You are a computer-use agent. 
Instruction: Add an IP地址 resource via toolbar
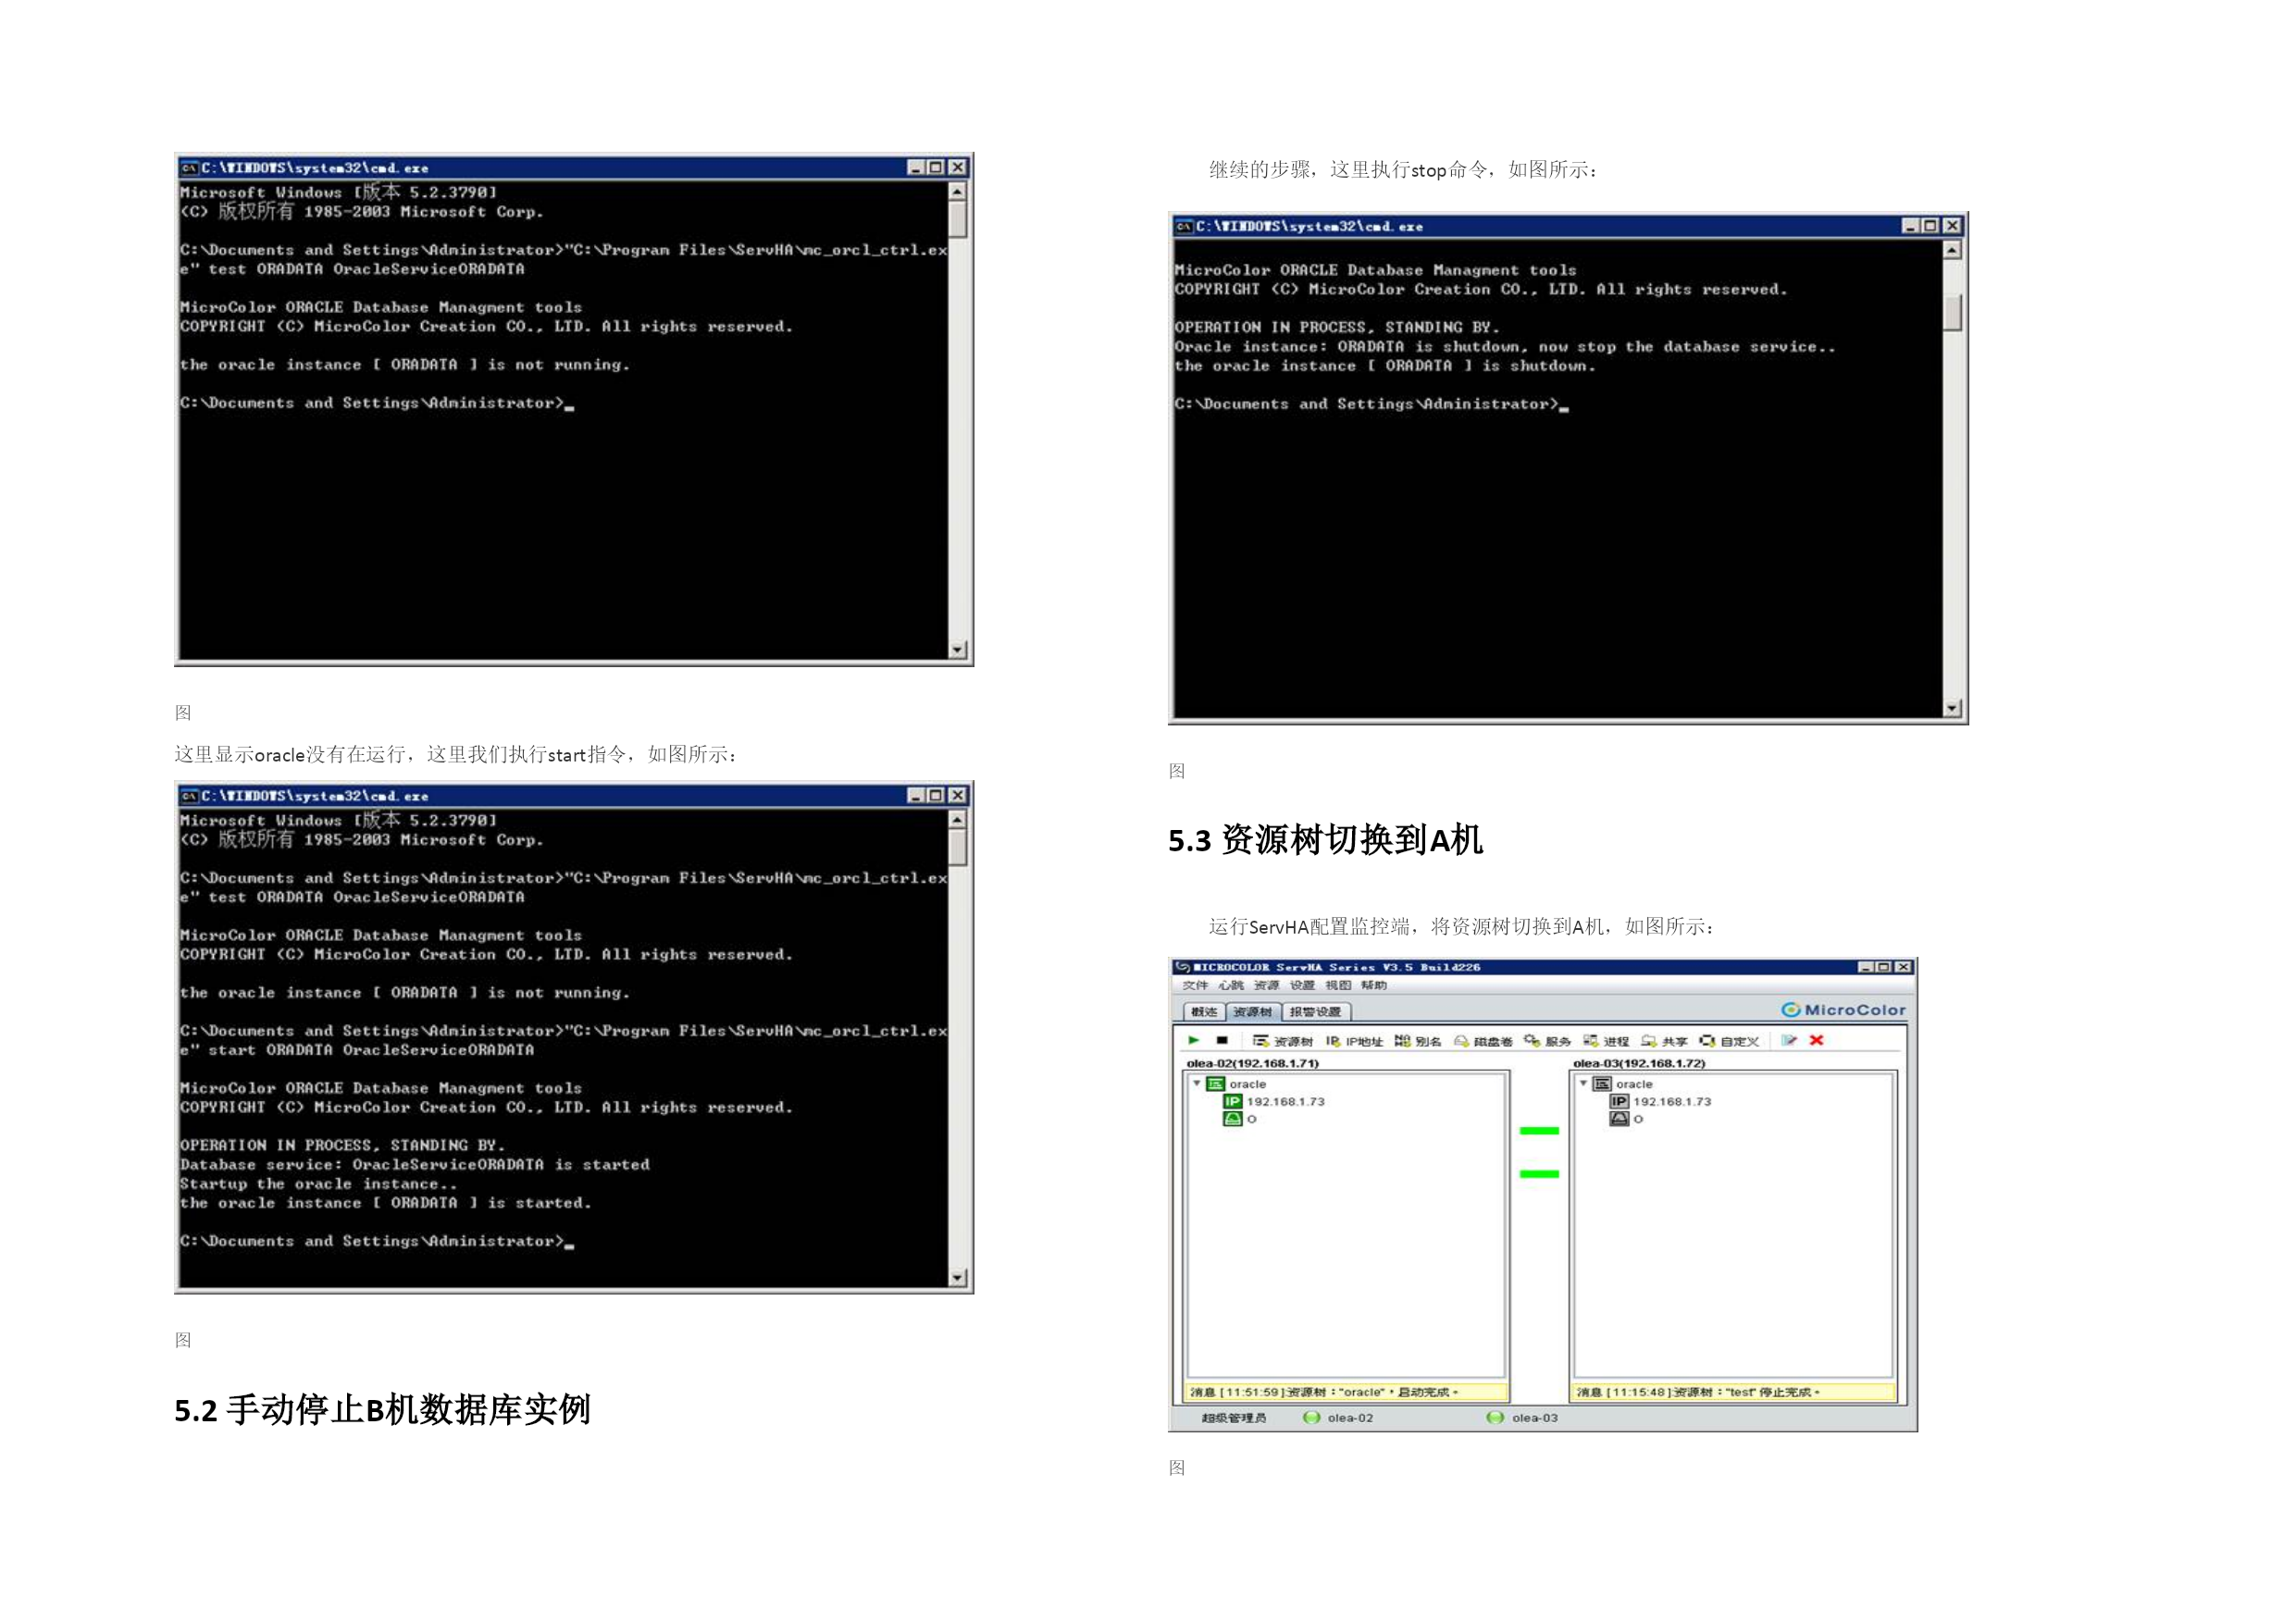pos(1354,1041)
